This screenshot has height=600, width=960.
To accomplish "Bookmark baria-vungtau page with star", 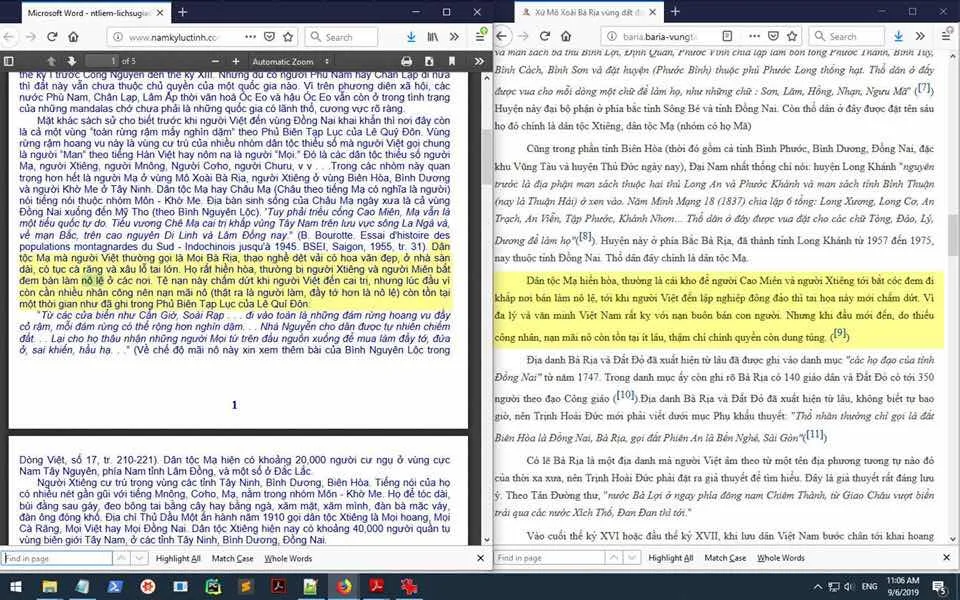I will [792, 36].
